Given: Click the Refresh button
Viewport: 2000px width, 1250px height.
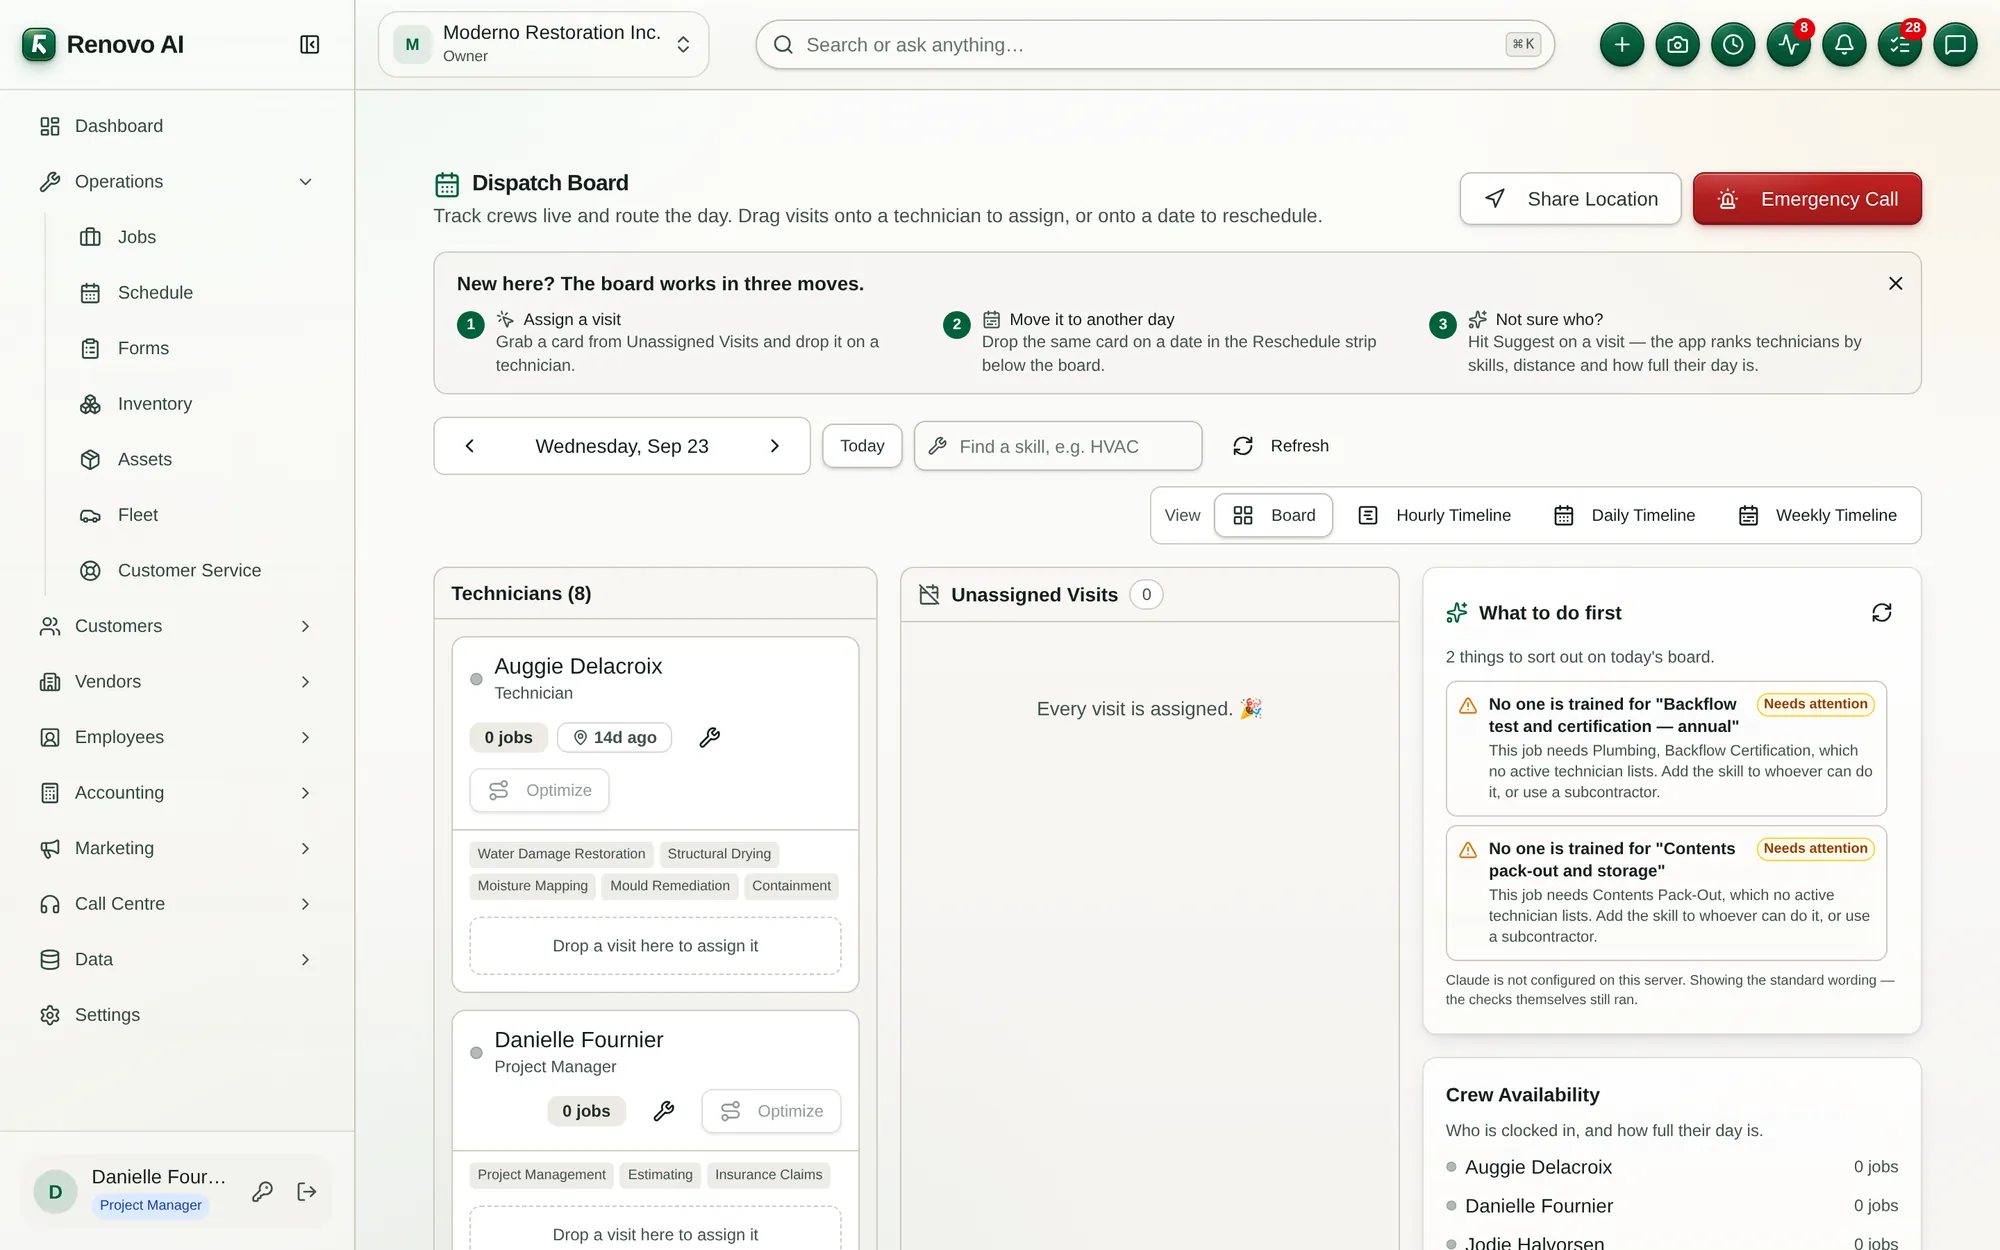Looking at the screenshot, I should pos(1281,446).
